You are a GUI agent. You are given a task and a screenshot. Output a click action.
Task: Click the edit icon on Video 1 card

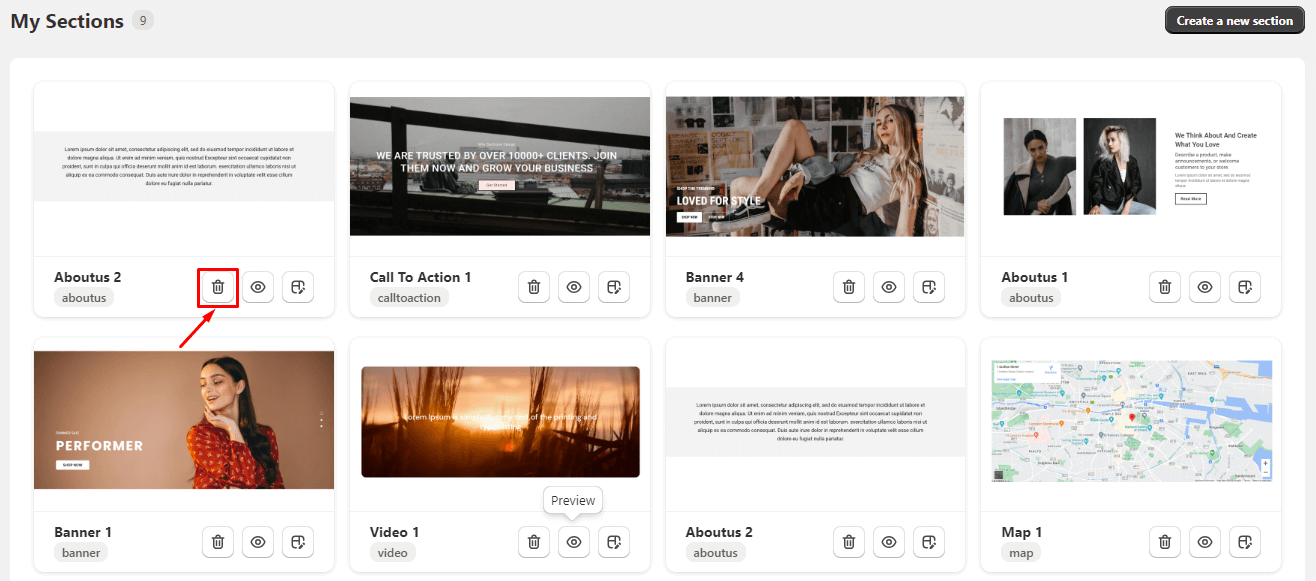[x=614, y=542]
